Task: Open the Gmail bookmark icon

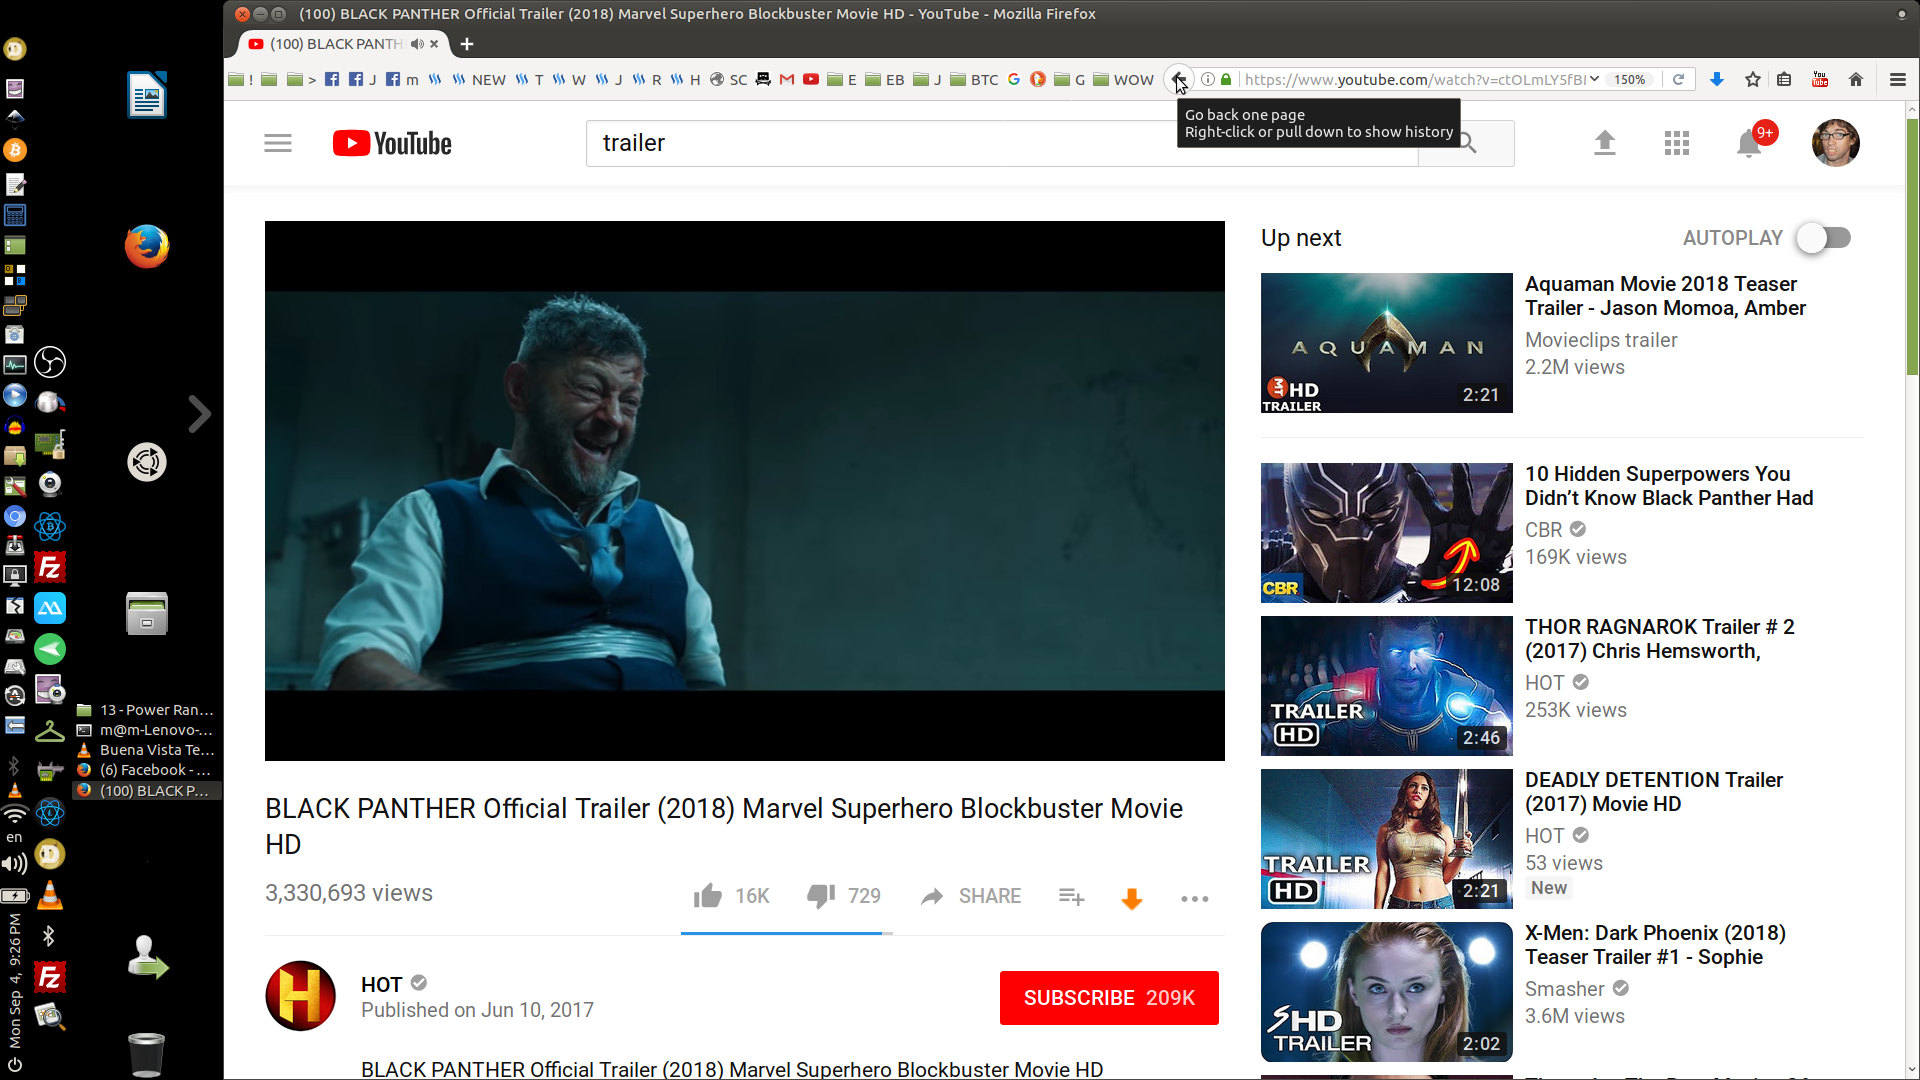Action: coord(787,79)
